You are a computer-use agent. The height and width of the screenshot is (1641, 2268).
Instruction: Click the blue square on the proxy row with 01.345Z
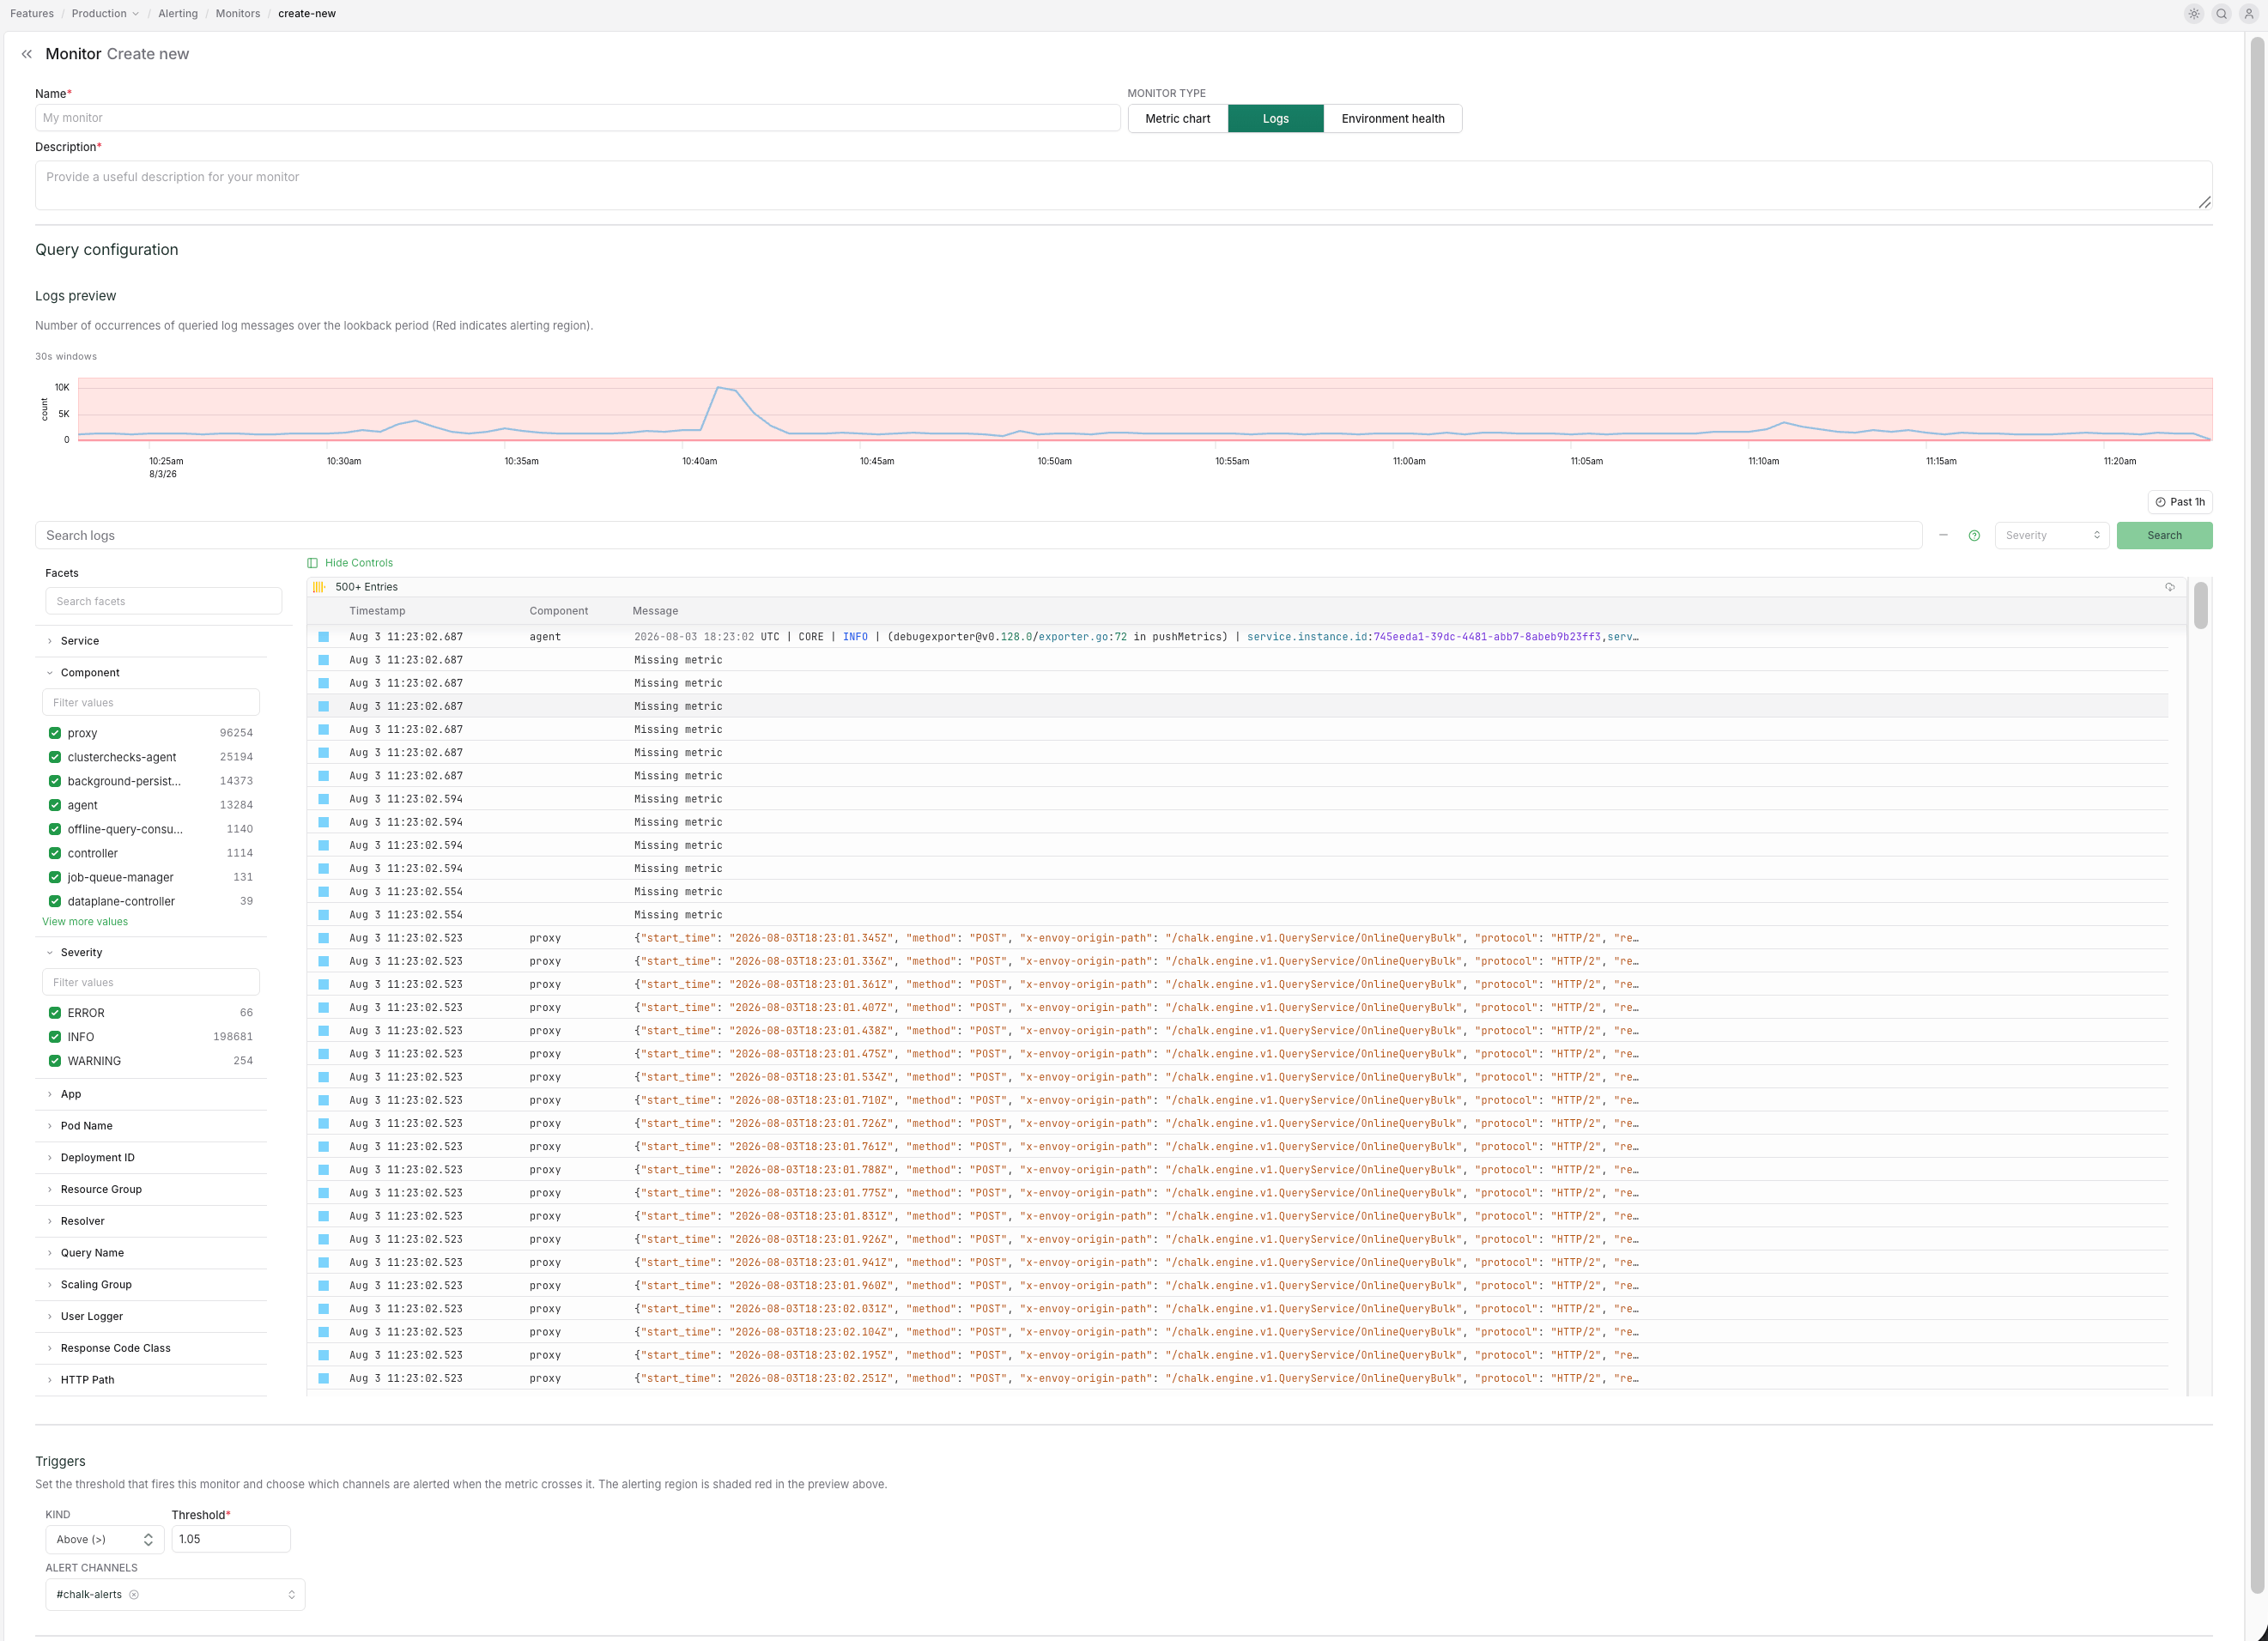click(324, 938)
